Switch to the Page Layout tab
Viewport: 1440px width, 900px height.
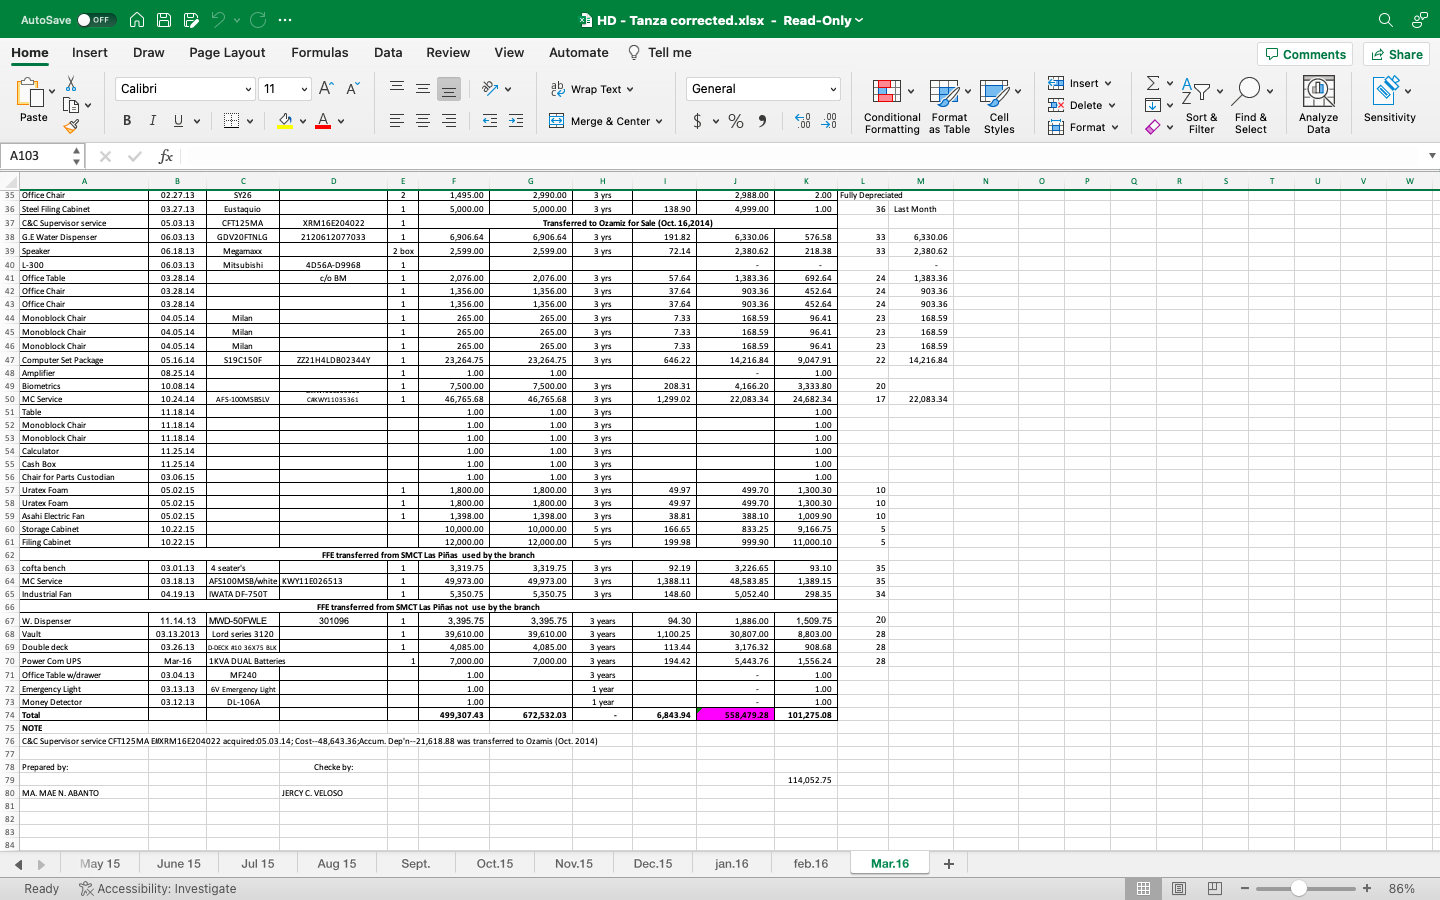coord(227,53)
